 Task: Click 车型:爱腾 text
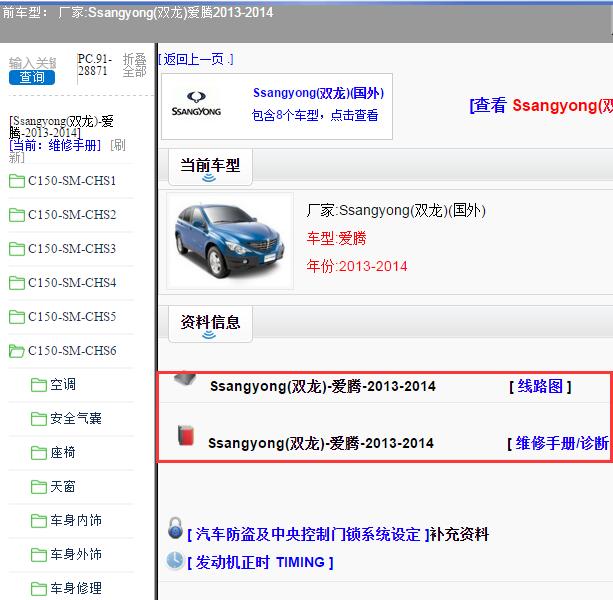point(336,238)
